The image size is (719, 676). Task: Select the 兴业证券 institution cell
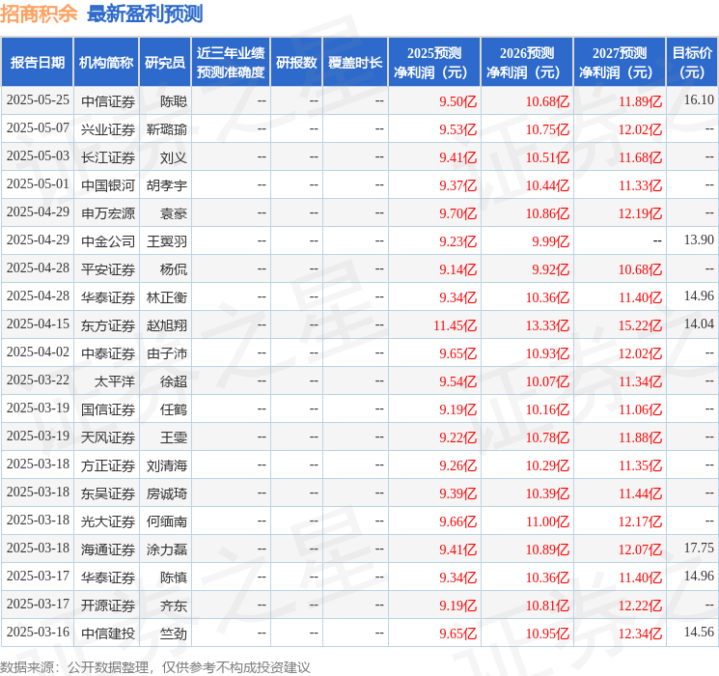tap(108, 129)
